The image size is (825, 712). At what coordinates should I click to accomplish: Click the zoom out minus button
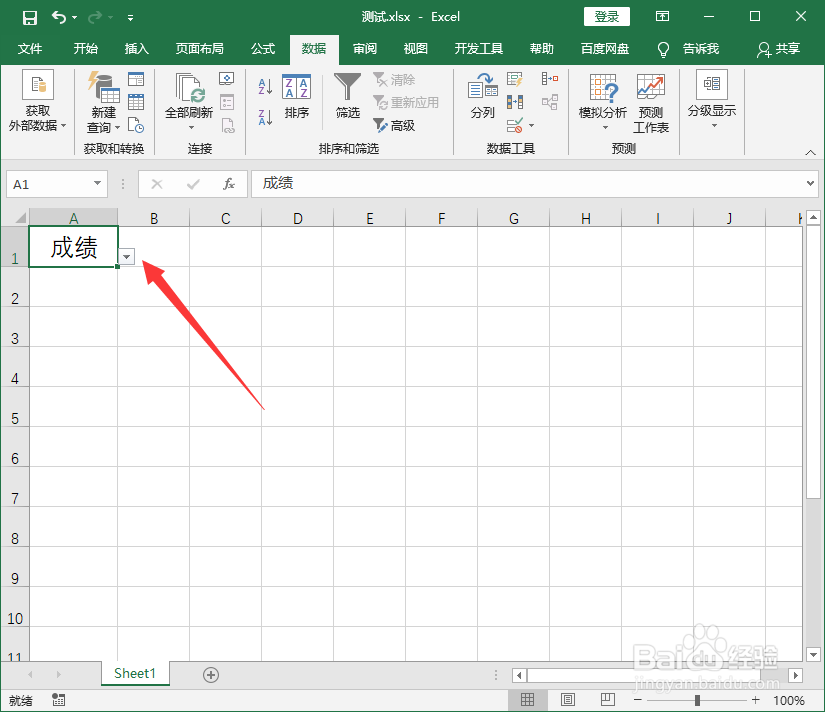point(638,700)
